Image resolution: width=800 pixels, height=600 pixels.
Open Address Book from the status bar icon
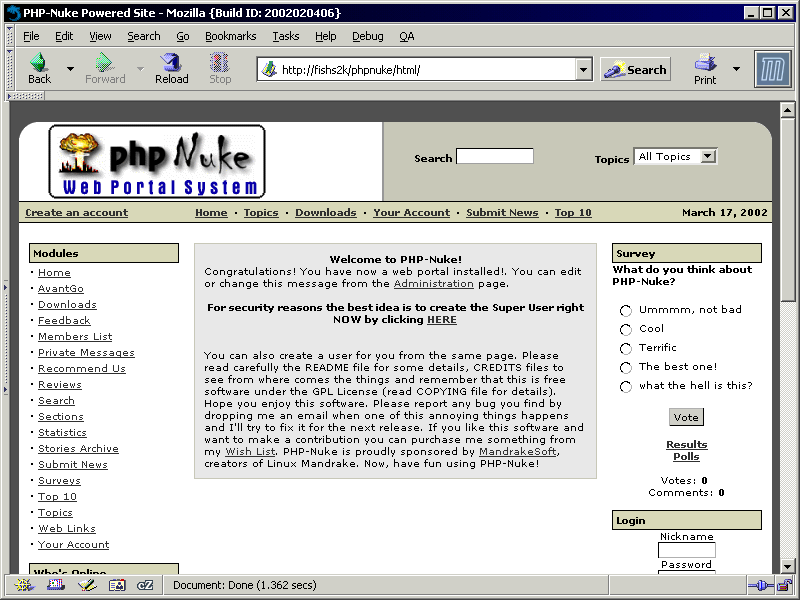[117, 585]
